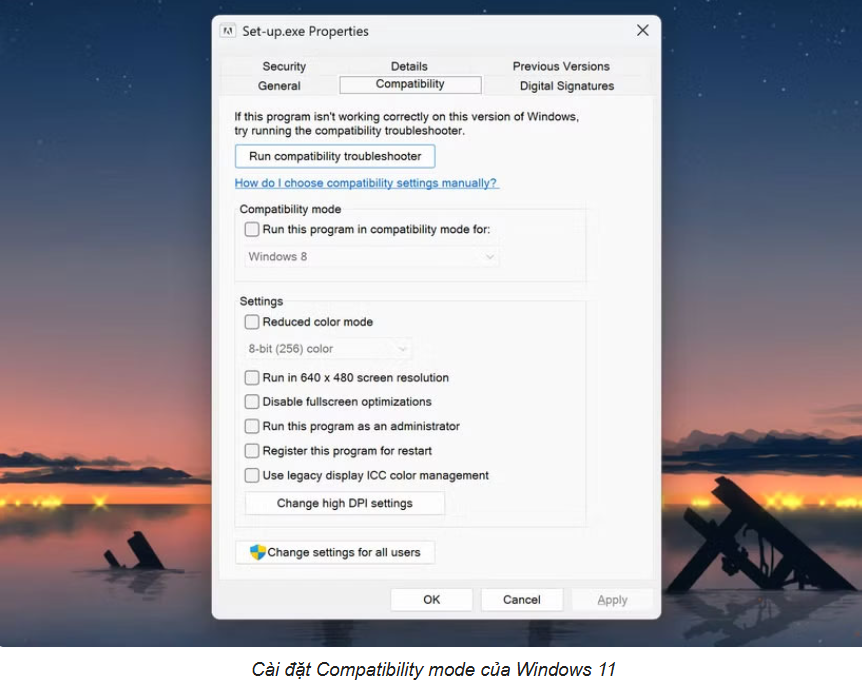Expand the 8-bit (256) color dropdown
Screen dimensions: 862x683
coord(329,349)
